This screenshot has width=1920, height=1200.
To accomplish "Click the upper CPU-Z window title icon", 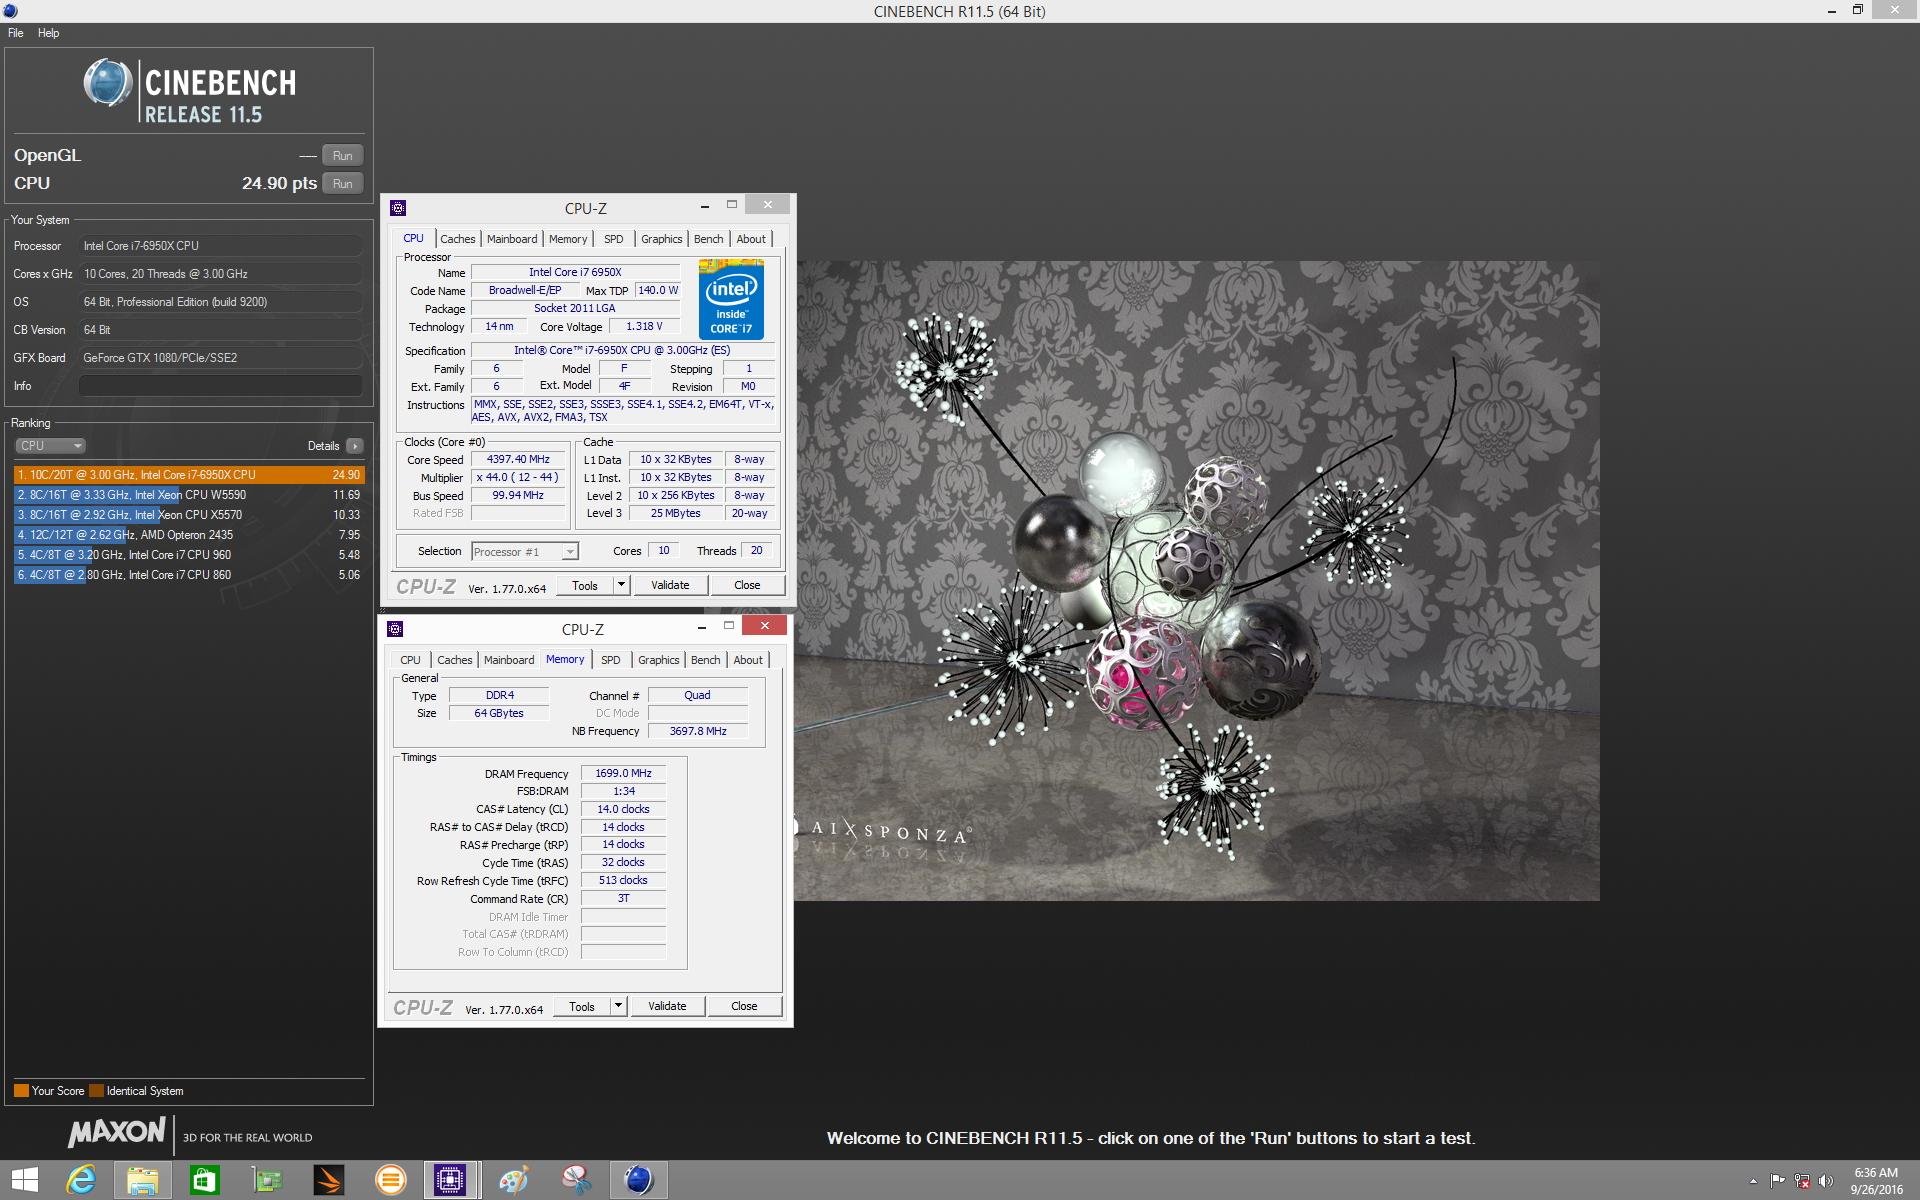I will pyautogui.click(x=398, y=208).
